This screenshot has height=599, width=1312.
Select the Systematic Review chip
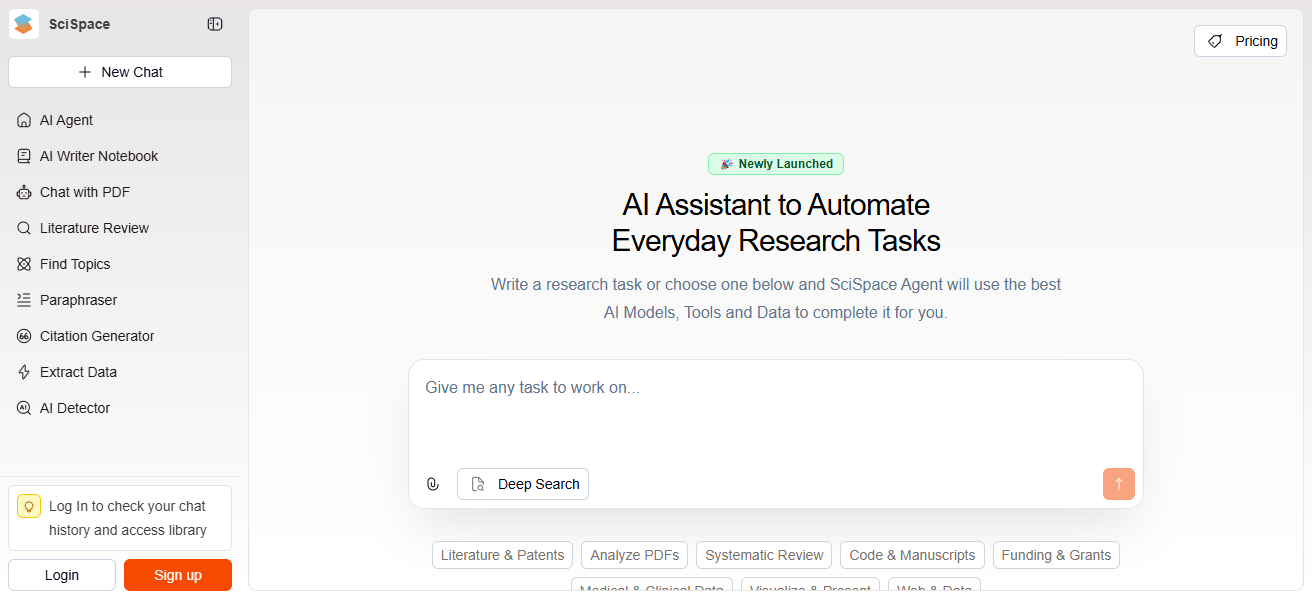pos(764,555)
